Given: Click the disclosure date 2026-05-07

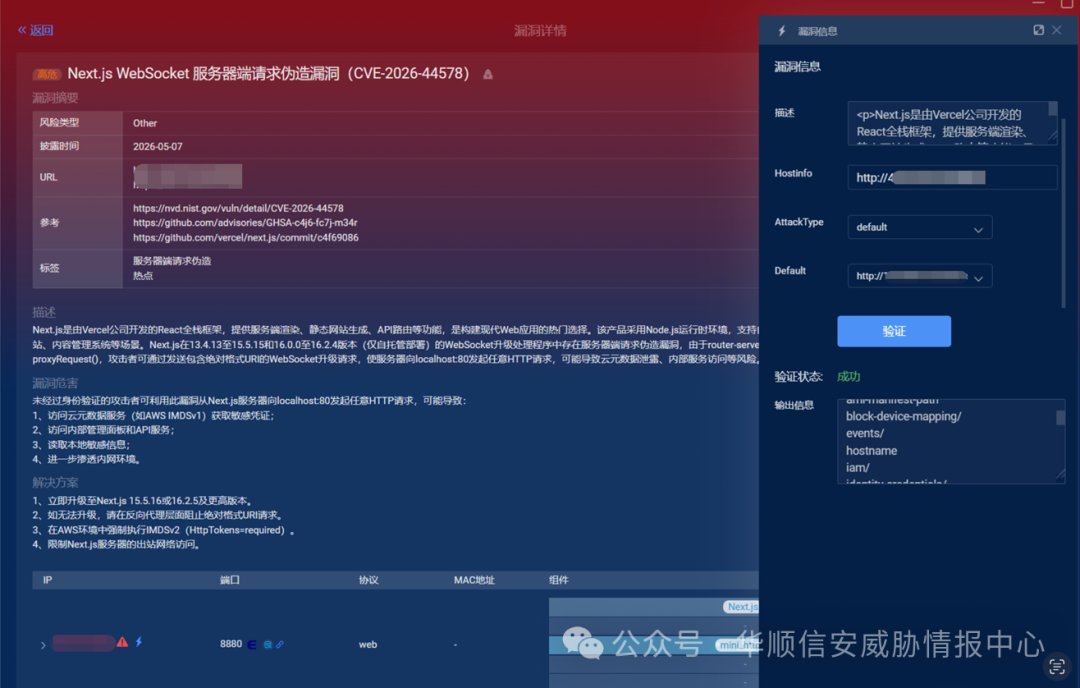Looking at the screenshot, I should click(x=158, y=147).
